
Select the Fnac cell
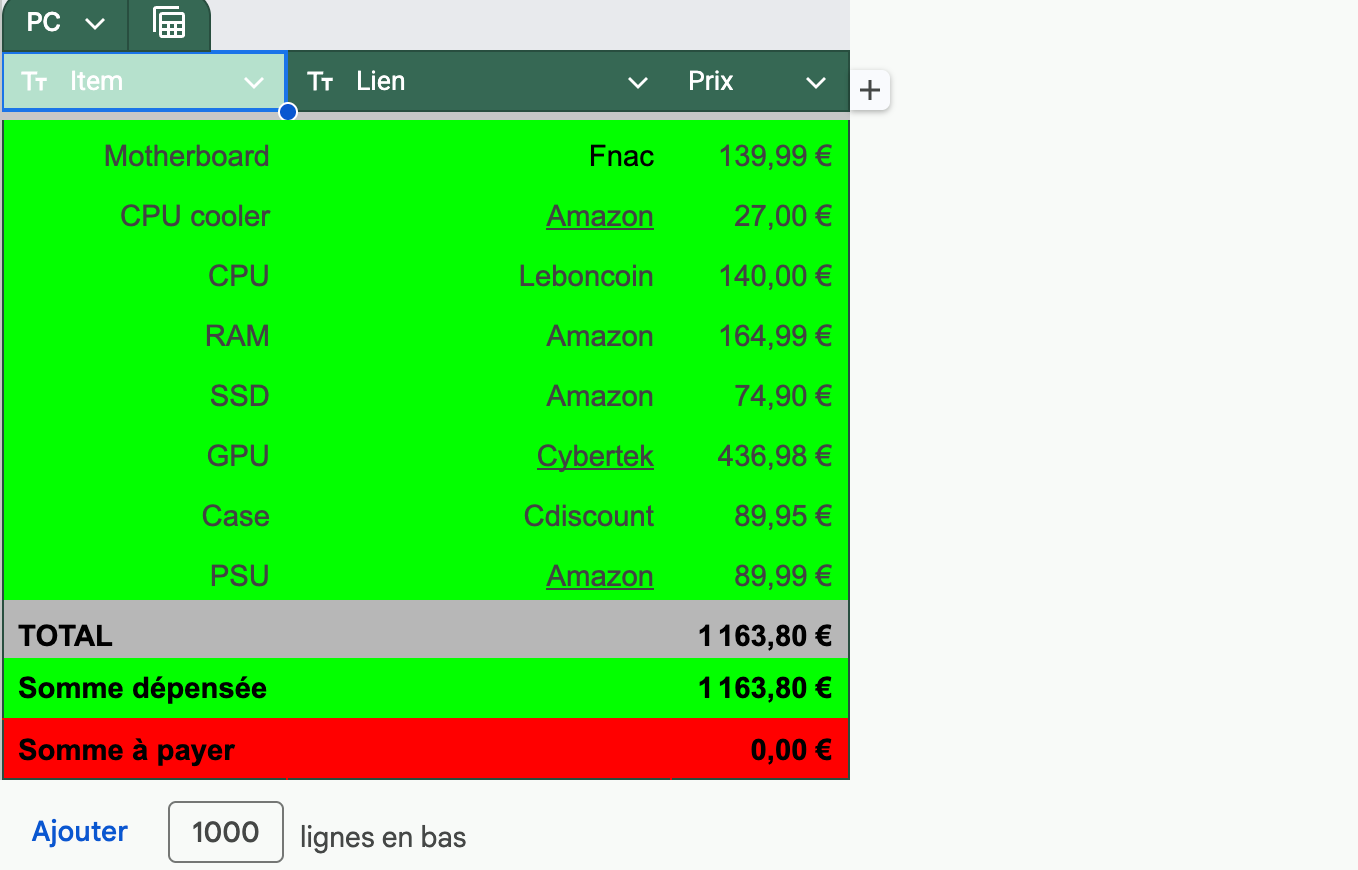click(621, 156)
